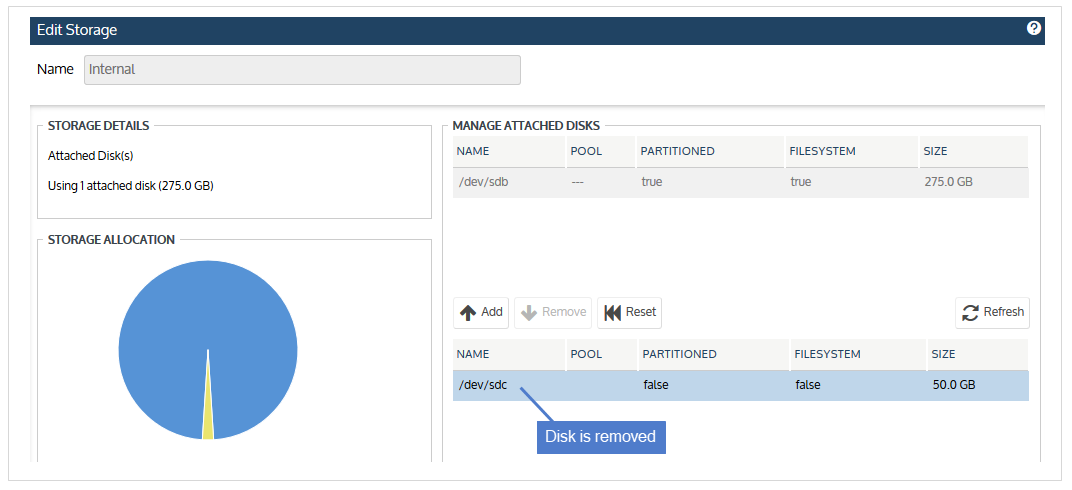Click the Edit Storage title text
The image size is (1072, 490).
coord(77,31)
